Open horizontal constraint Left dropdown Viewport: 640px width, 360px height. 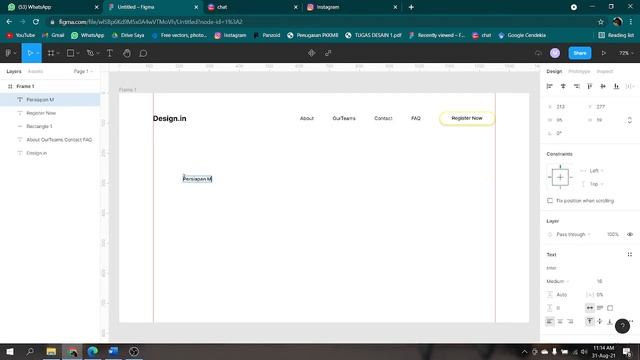tap(596, 171)
